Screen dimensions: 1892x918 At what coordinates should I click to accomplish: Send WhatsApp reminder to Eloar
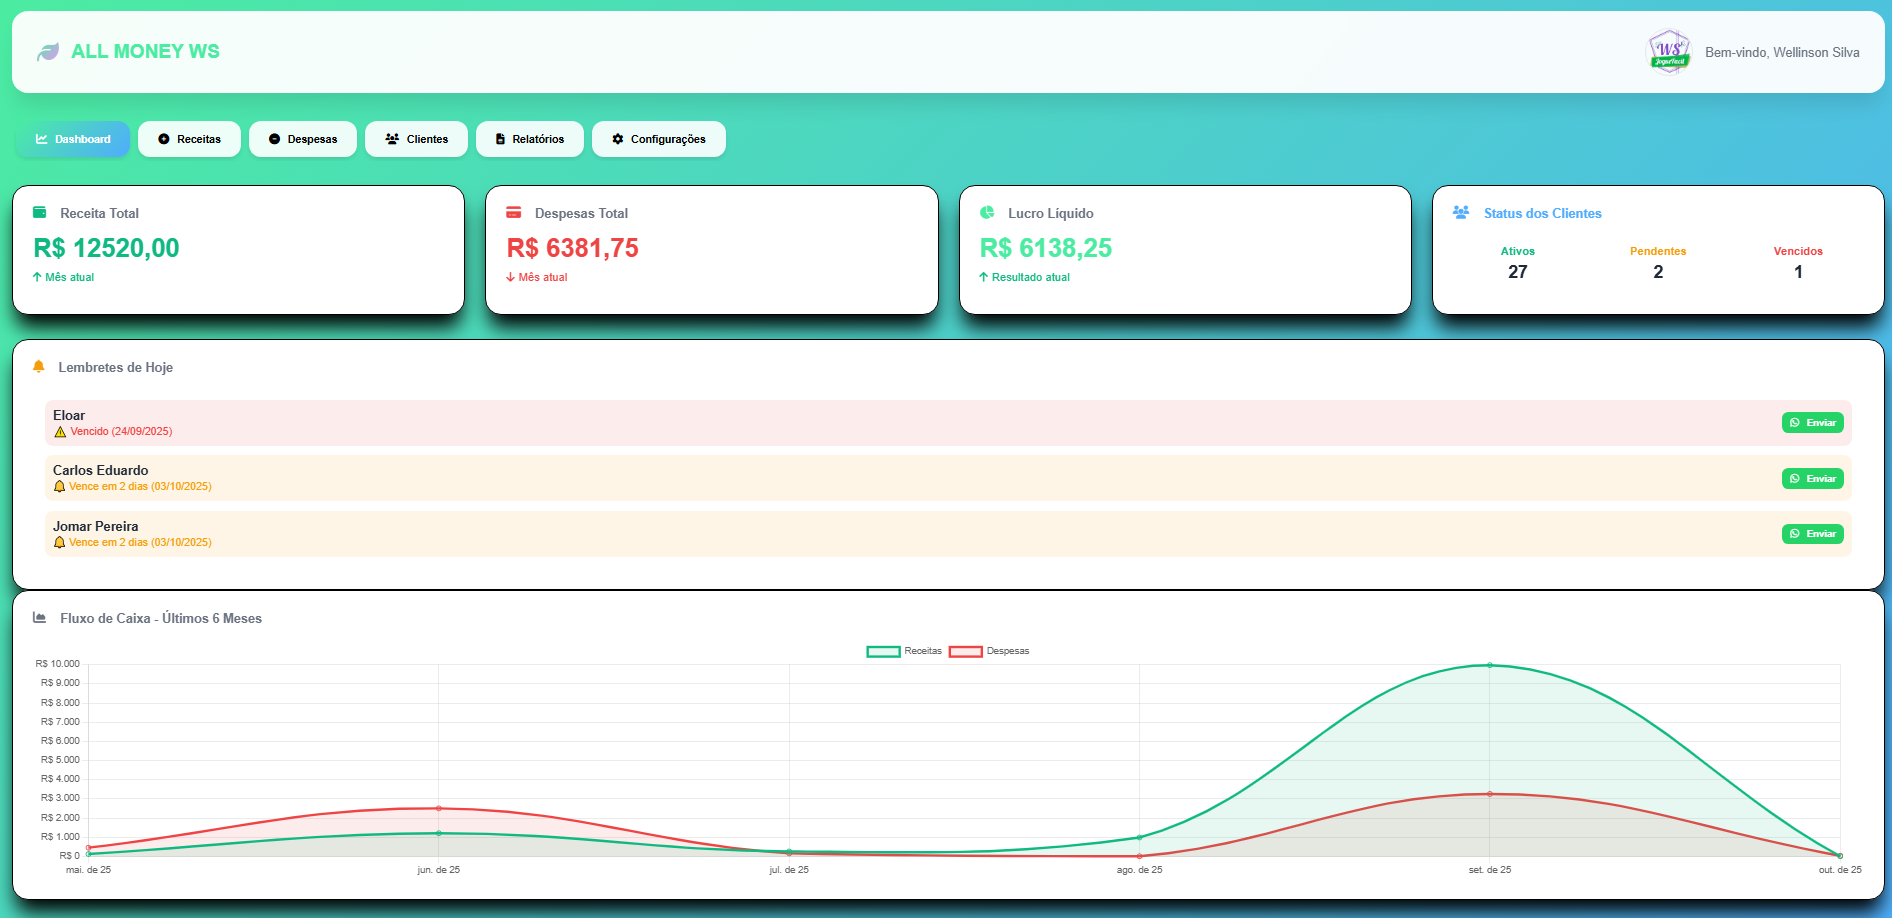[1812, 423]
